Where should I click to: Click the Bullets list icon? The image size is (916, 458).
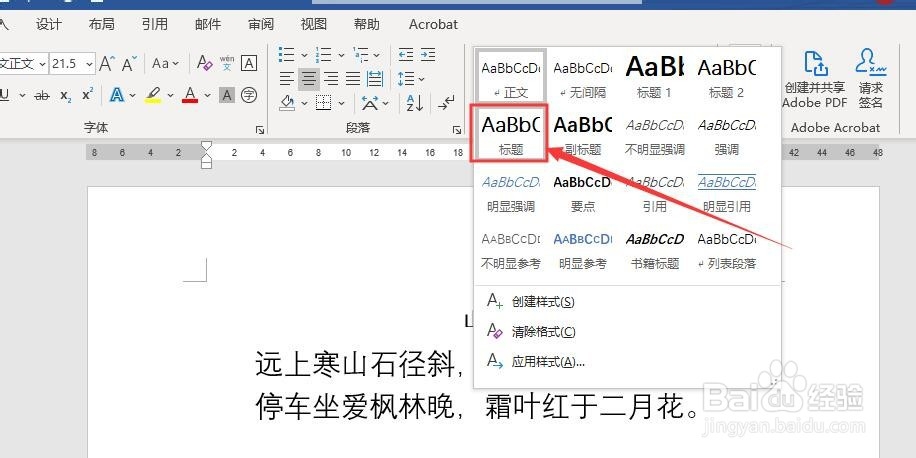click(286, 55)
